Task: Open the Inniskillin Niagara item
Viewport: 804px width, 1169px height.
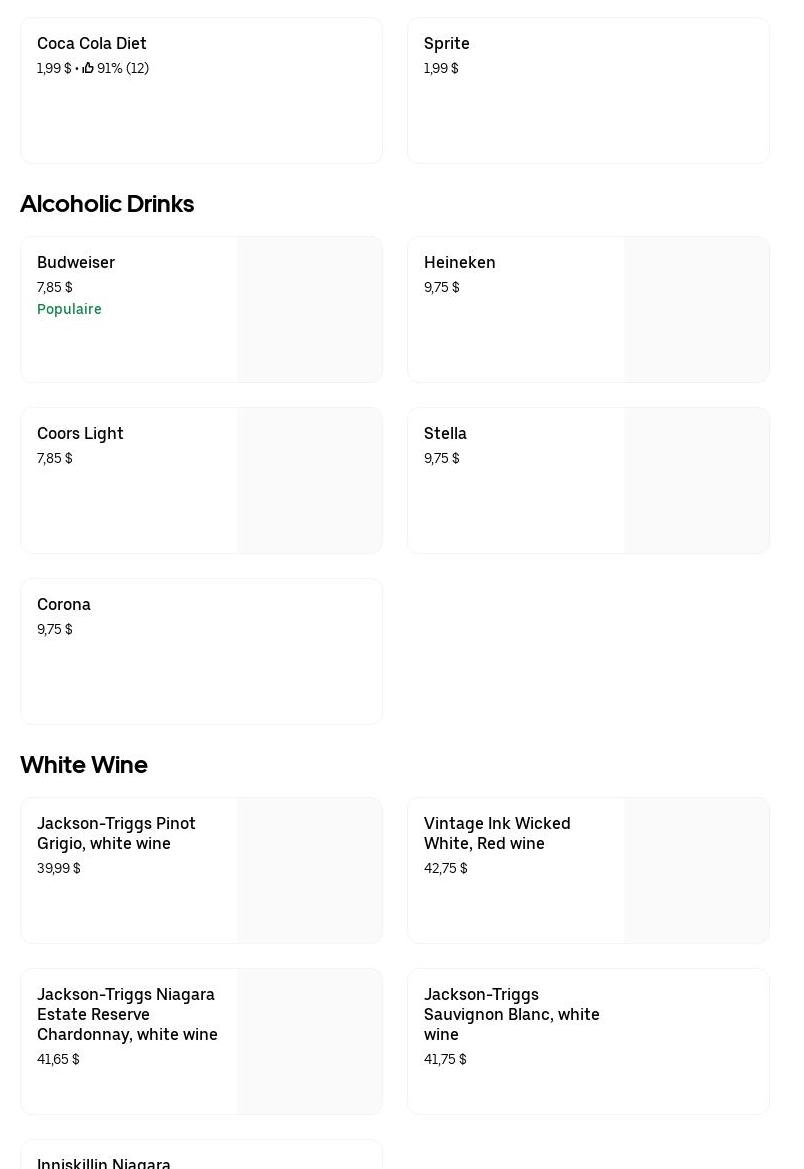Action: (x=104, y=1162)
